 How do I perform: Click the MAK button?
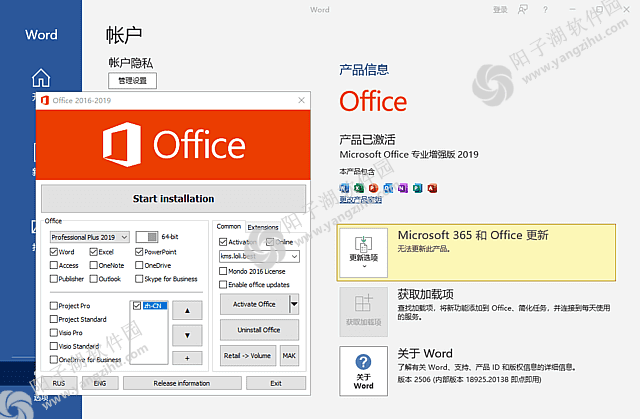coord(289,356)
